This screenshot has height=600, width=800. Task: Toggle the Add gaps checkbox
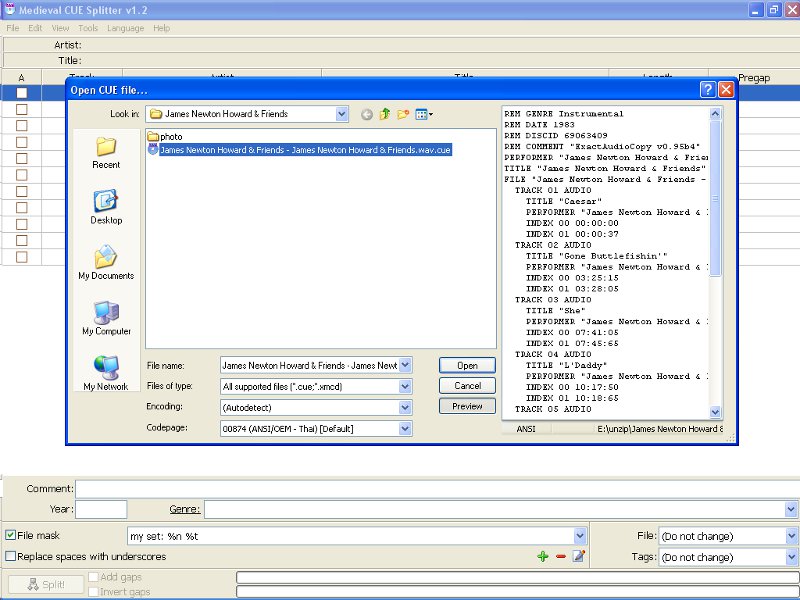(x=93, y=577)
